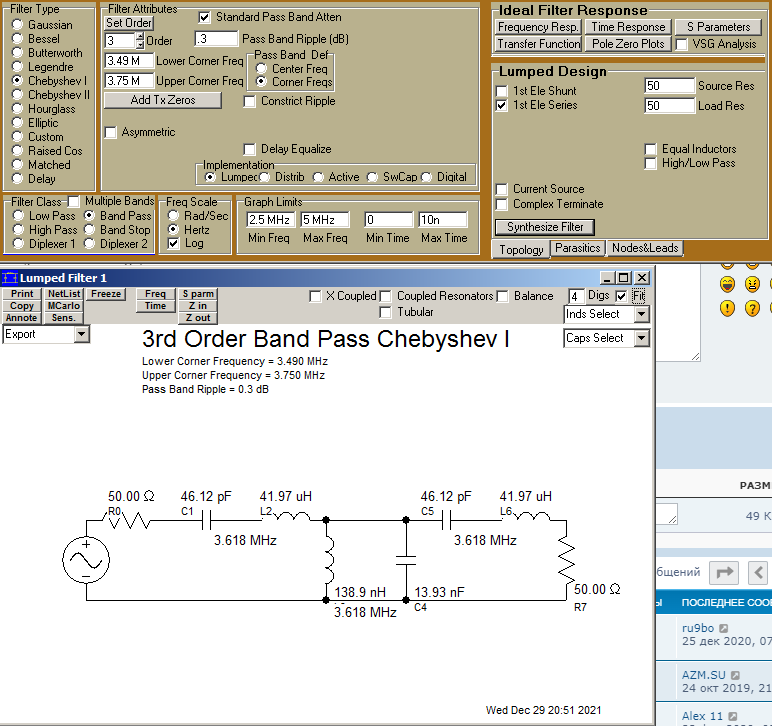The width and height of the screenshot is (772, 726).
Task: Click the forward arrow icon in forum
Action: (x=724, y=572)
